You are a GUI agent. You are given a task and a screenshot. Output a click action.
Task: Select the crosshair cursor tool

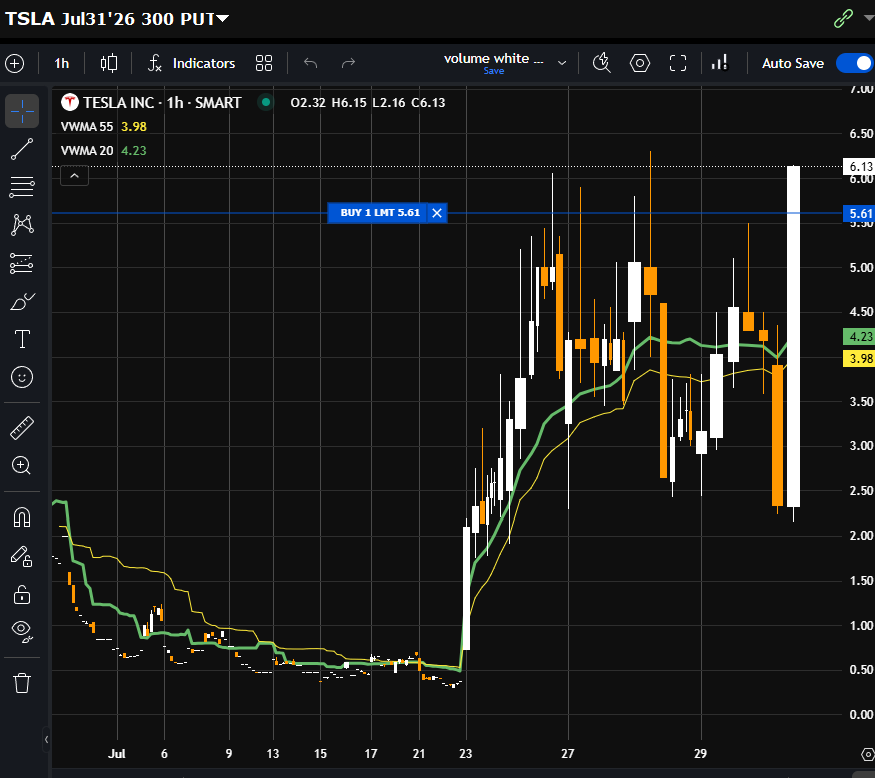point(22,111)
